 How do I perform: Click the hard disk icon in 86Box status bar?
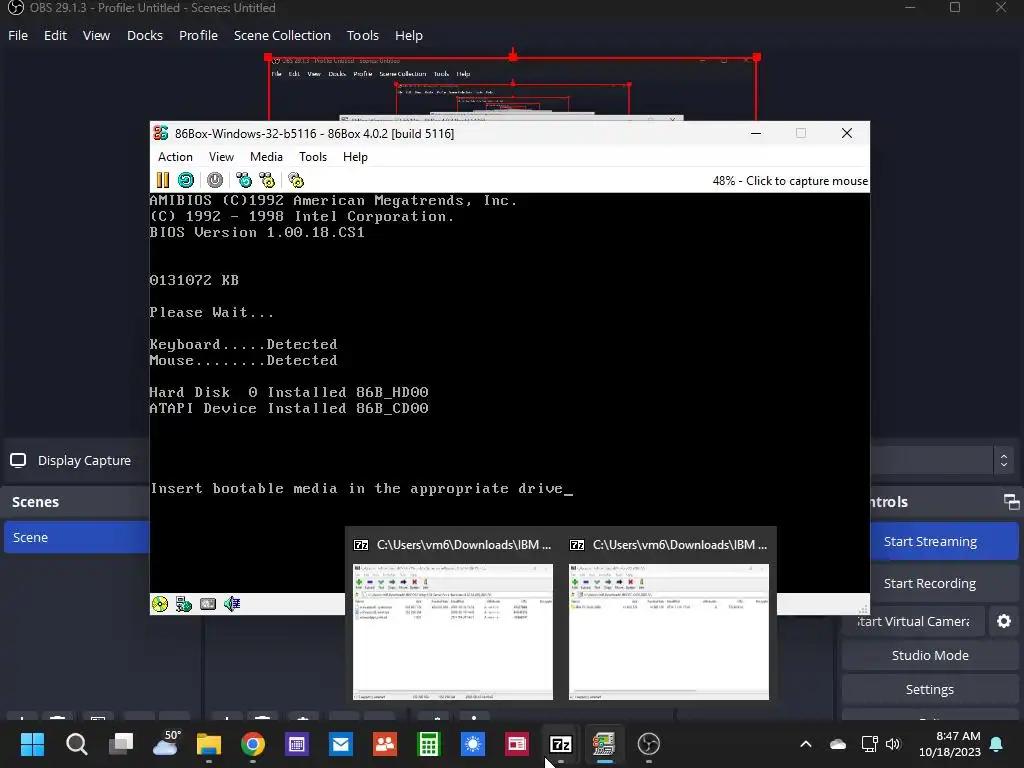click(208, 604)
